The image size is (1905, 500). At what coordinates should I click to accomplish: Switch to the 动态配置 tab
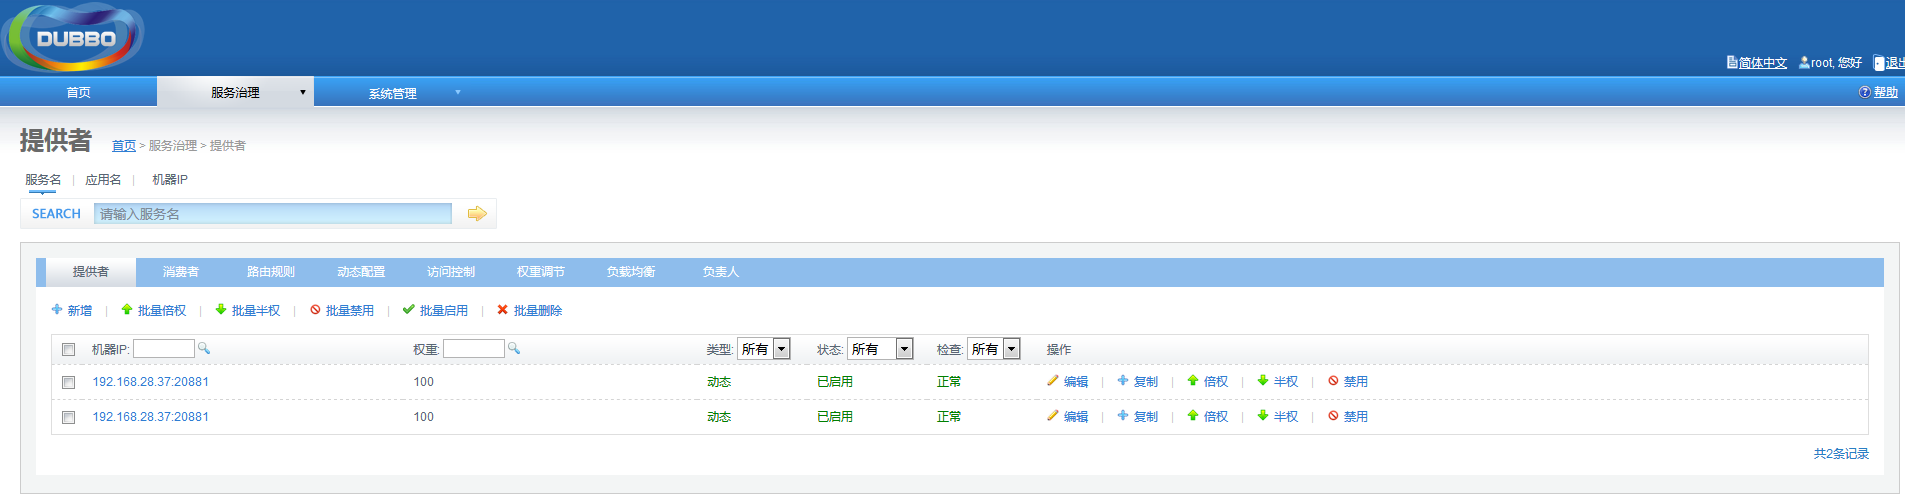(x=361, y=272)
